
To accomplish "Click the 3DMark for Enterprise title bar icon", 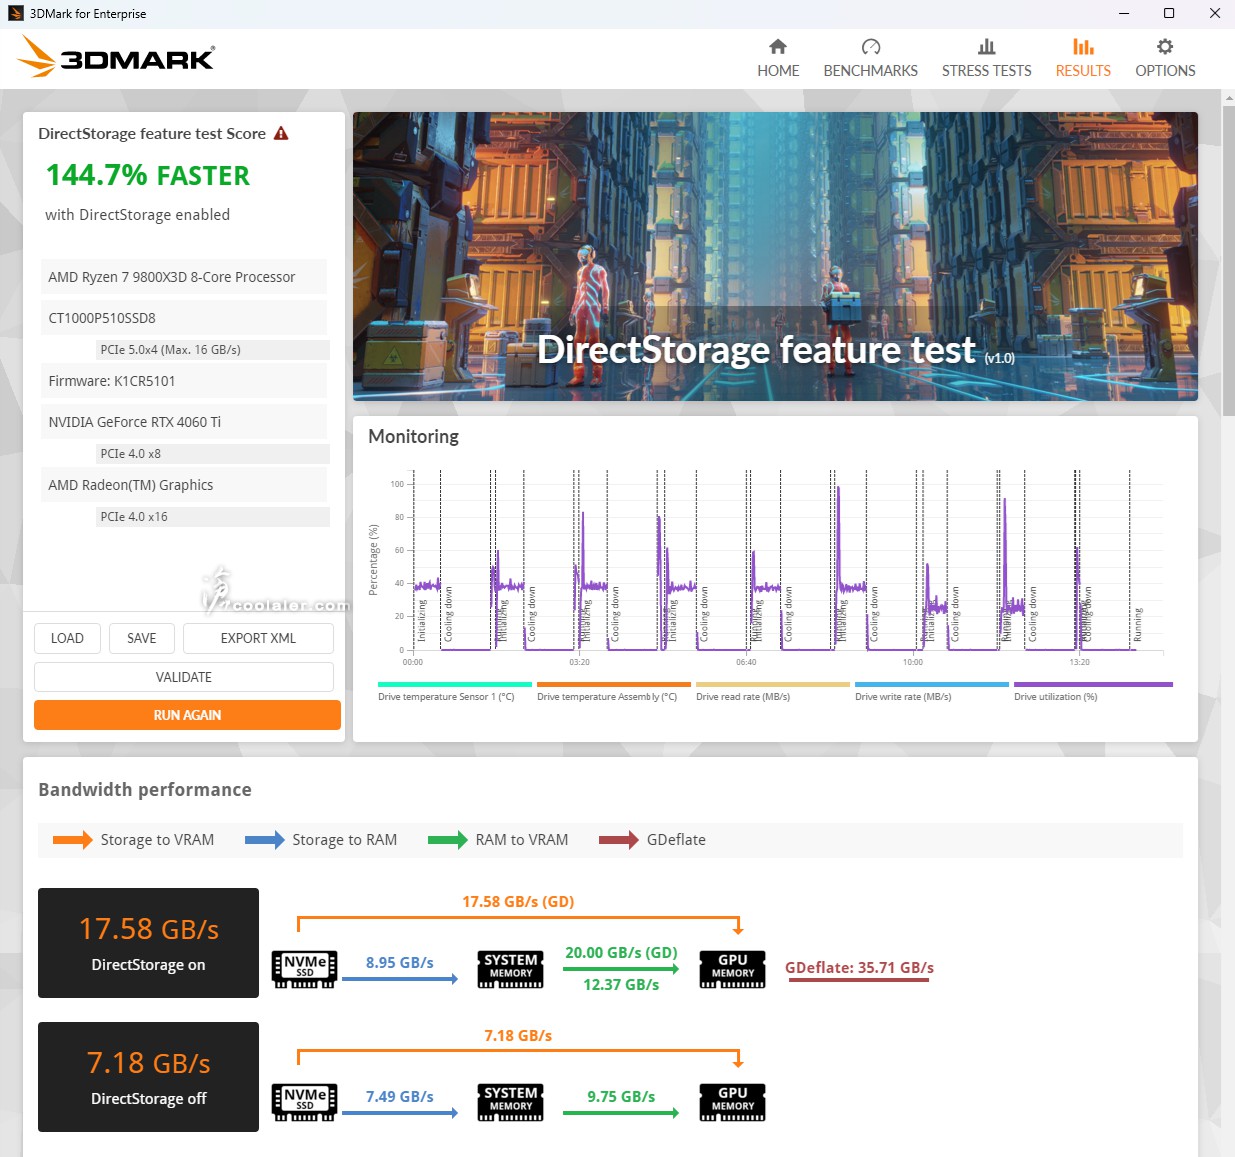I will click(15, 13).
